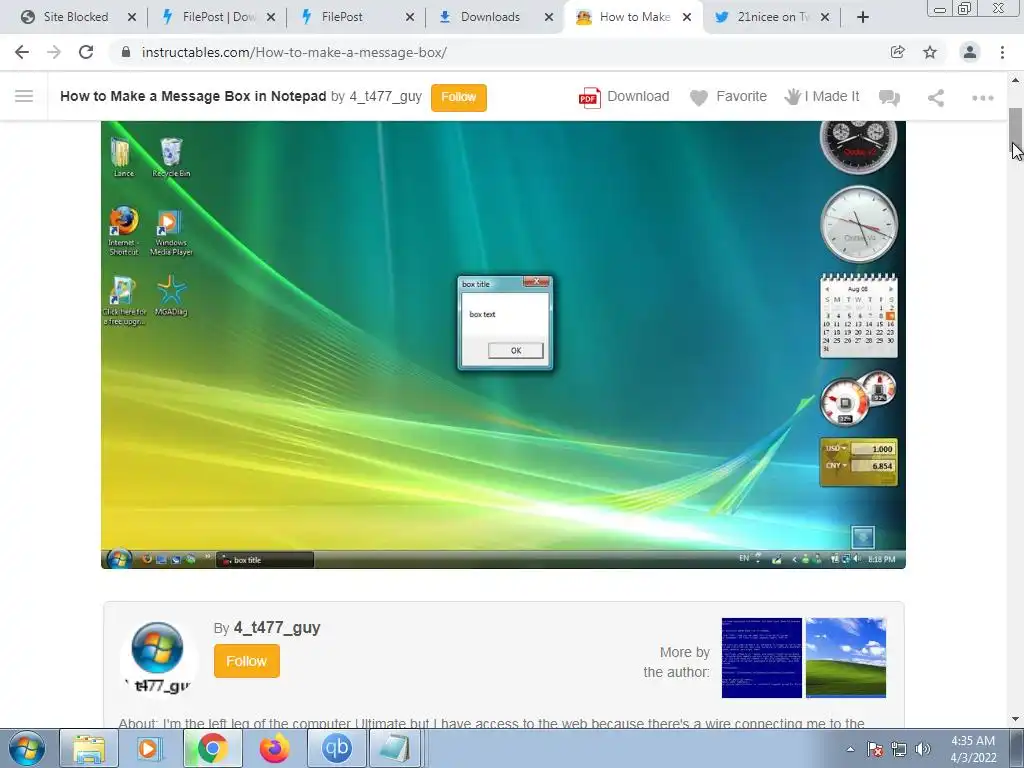Open the volume speaker tray icon
Image resolution: width=1024 pixels, height=768 pixels.
923,749
